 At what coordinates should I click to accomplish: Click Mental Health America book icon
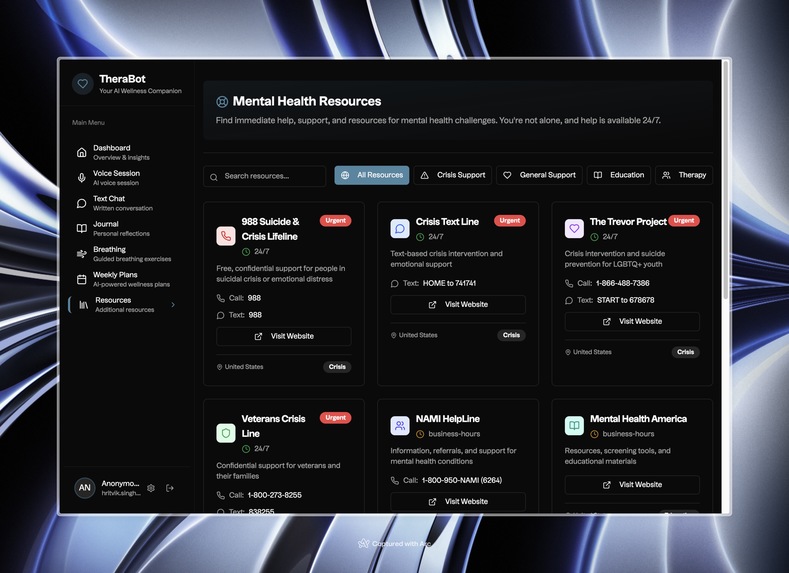pos(574,426)
